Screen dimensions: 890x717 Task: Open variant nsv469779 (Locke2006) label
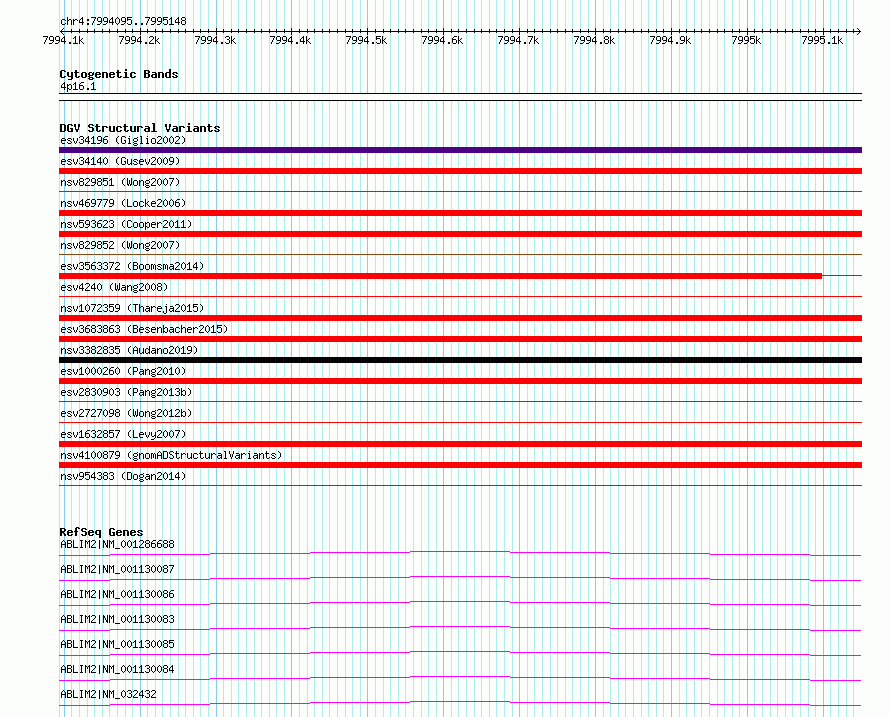123,203
